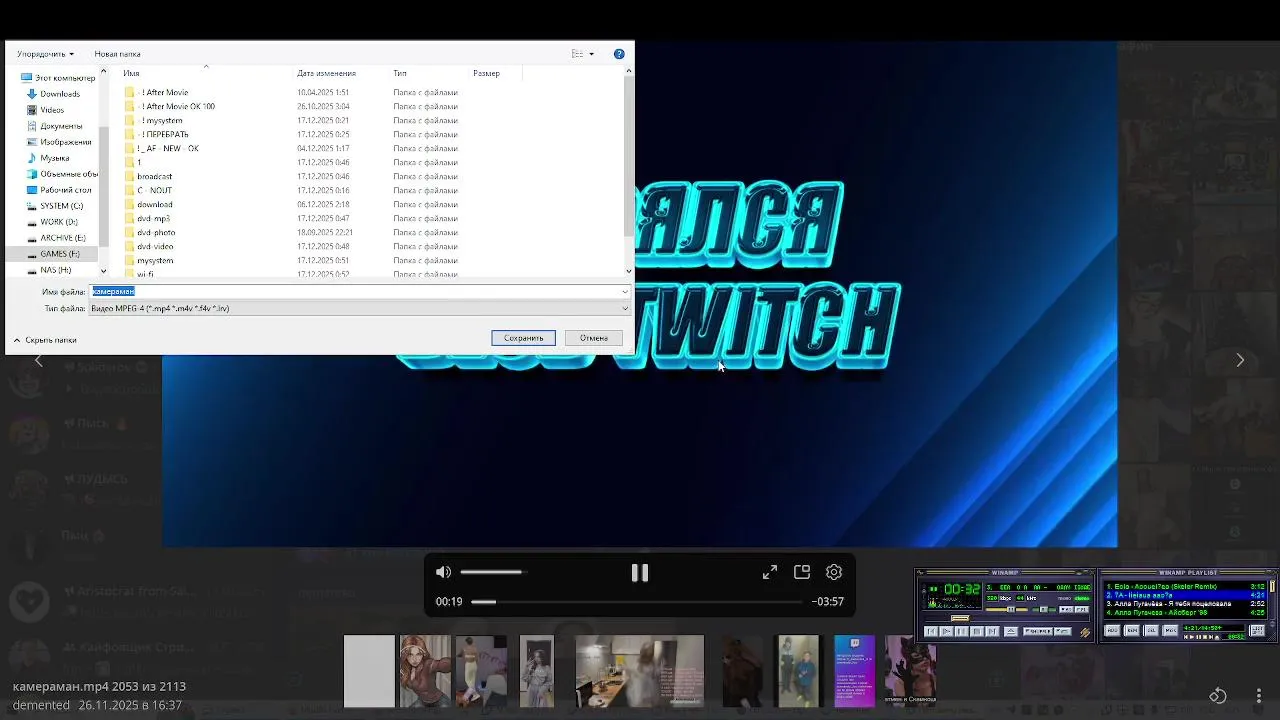Image resolution: width=1280 pixels, height=720 pixels.
Task: Open video player settings gear
Action: 834,572
